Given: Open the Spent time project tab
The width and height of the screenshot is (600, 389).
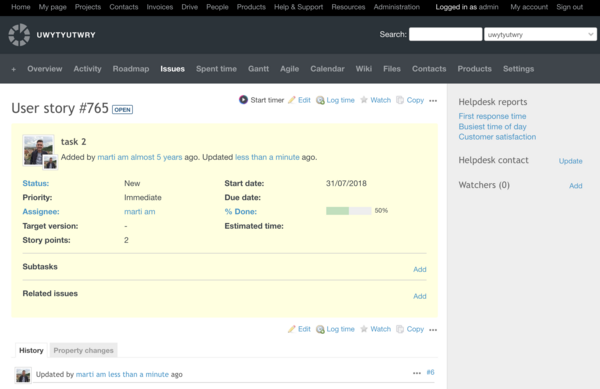Looking at the screenshot, I should tap(216, 69).
